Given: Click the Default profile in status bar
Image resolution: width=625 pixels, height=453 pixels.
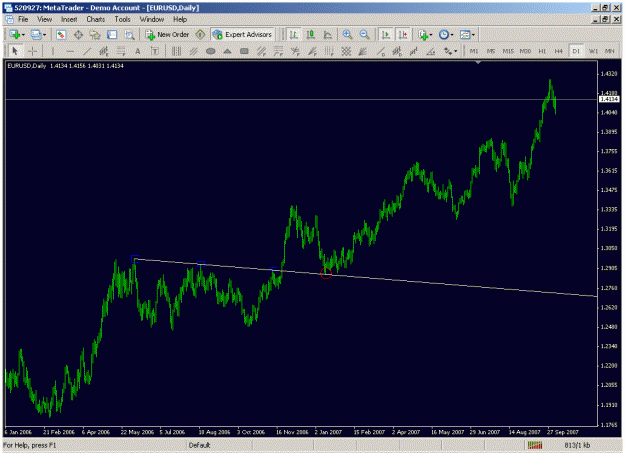Looking at the screenshot, I should pos(199,445).
